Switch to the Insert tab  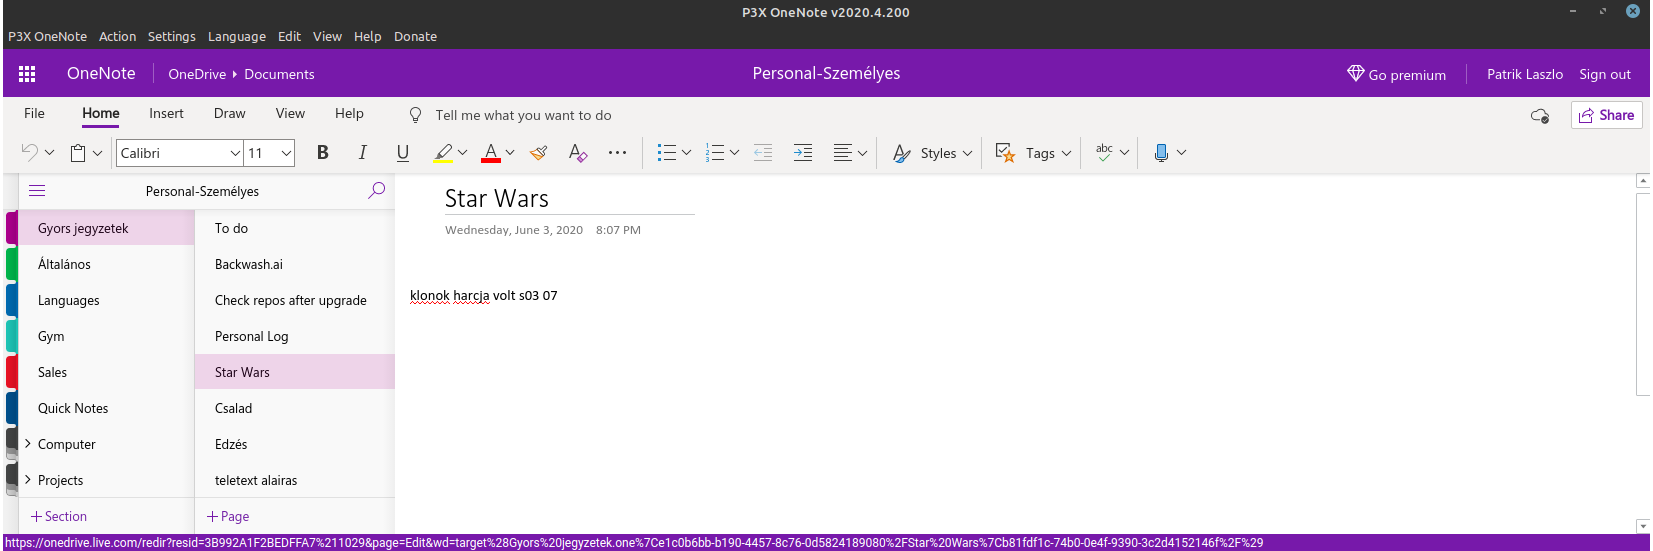coord(166,113)
